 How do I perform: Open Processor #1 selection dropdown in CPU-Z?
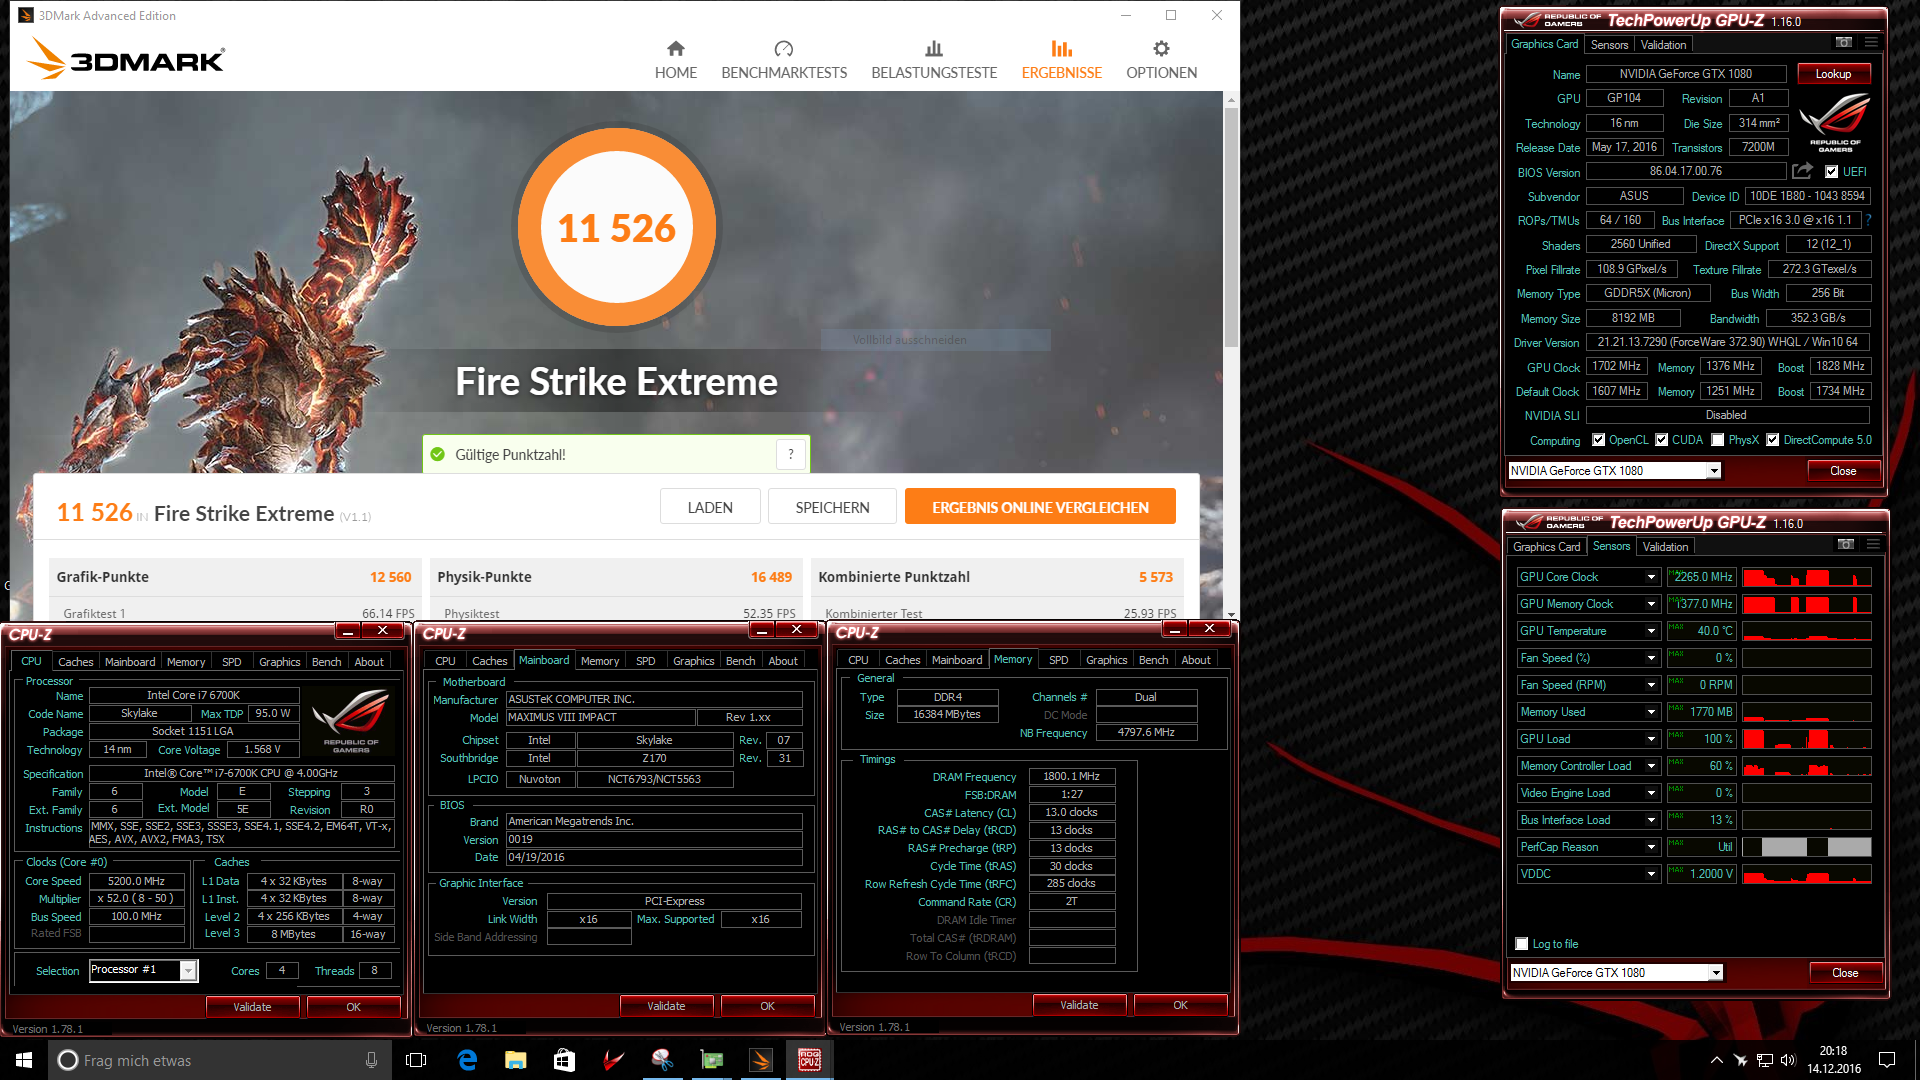pos(187,970)
